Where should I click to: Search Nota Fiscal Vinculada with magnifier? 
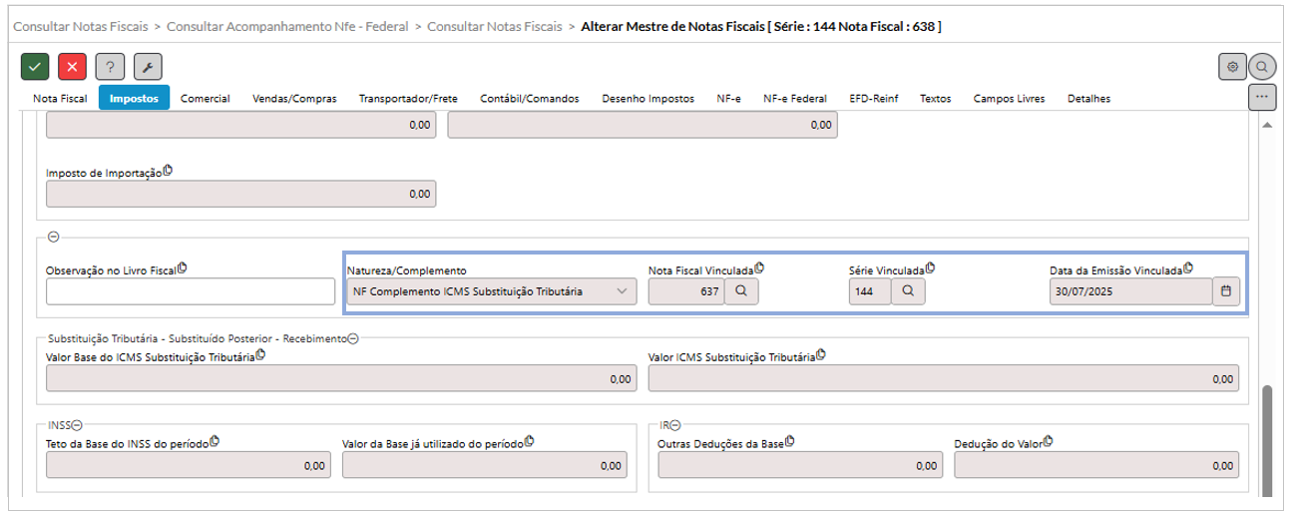tap(741, 291)
